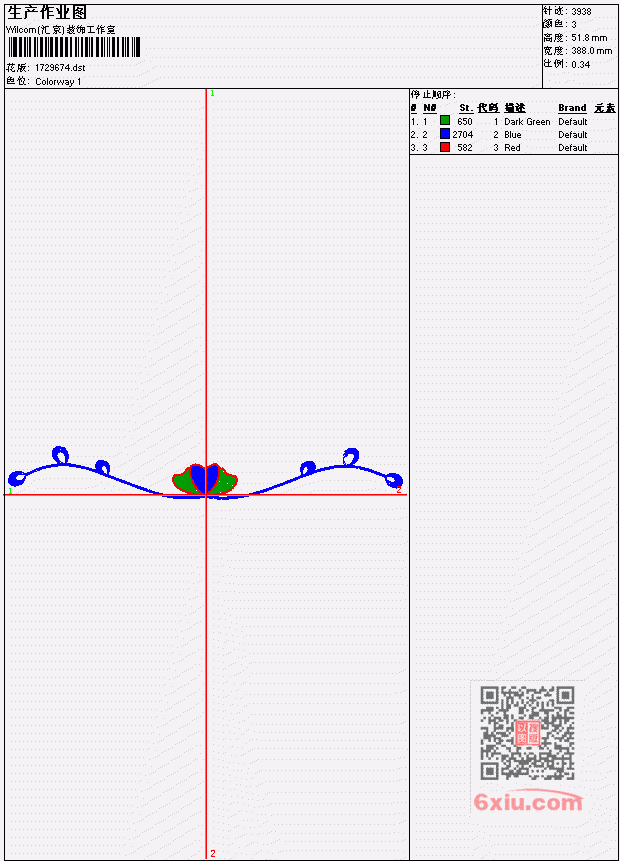Select the file name '1729674.dst'
Viewport: 620px width, 861px height.
[x=60, y=68]
